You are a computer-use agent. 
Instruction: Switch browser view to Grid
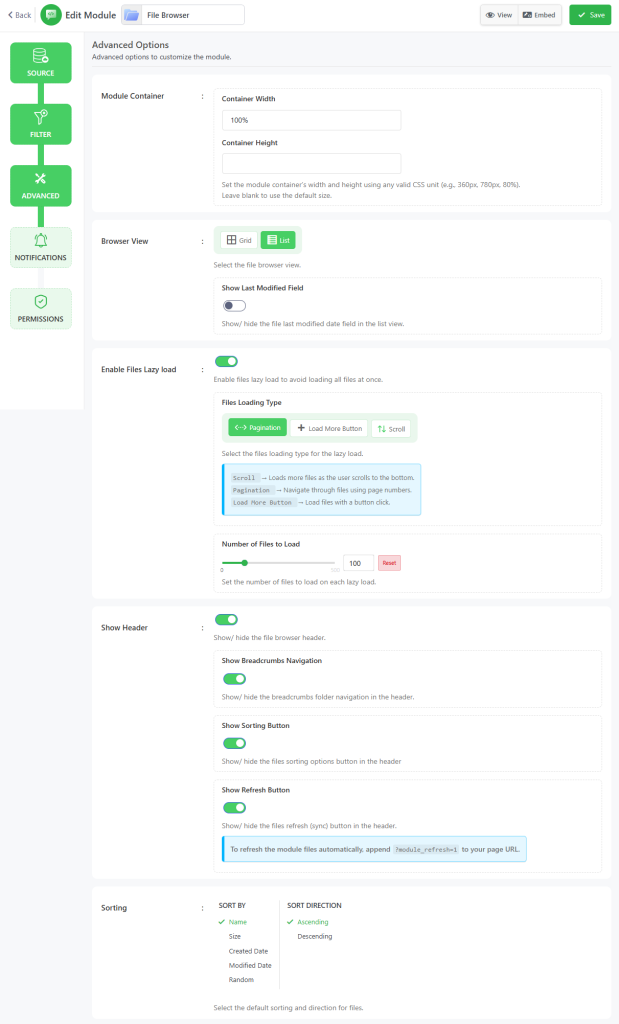pyautogui.click(x=239, y=240)
